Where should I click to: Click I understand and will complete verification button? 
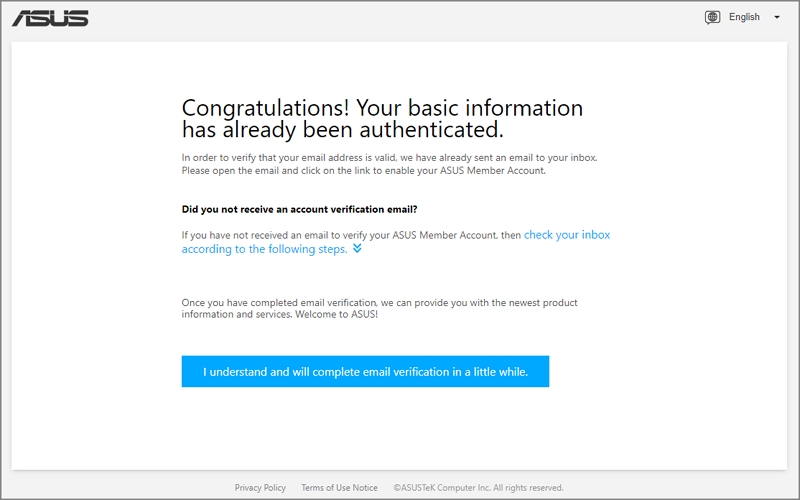click(365, 371)
